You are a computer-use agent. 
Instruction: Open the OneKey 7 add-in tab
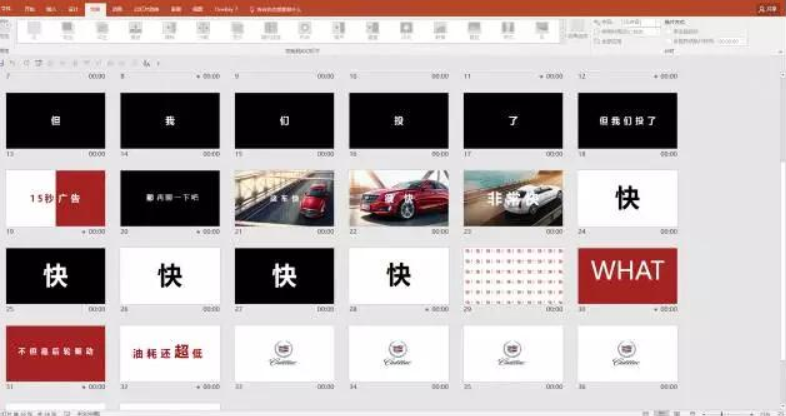point(226,9)
